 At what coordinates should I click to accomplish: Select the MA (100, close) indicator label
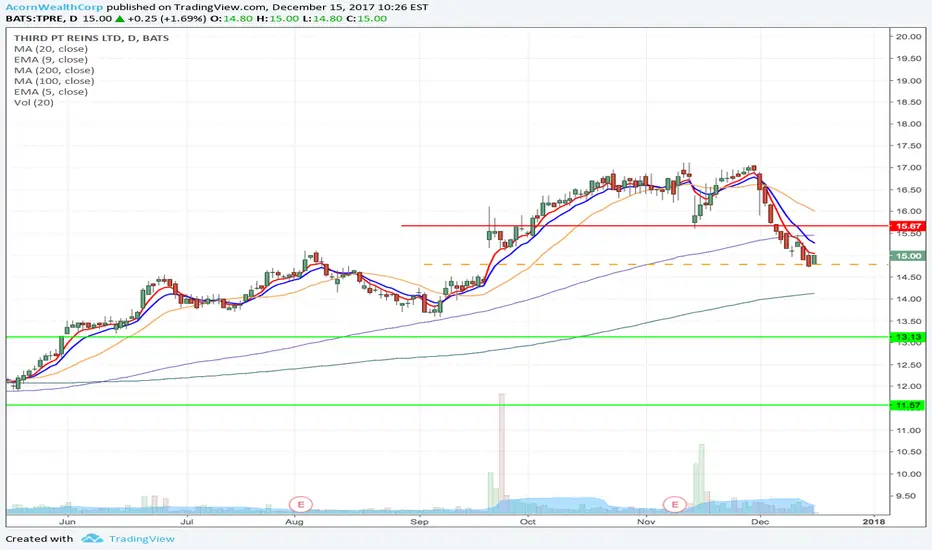coord(54,81)
